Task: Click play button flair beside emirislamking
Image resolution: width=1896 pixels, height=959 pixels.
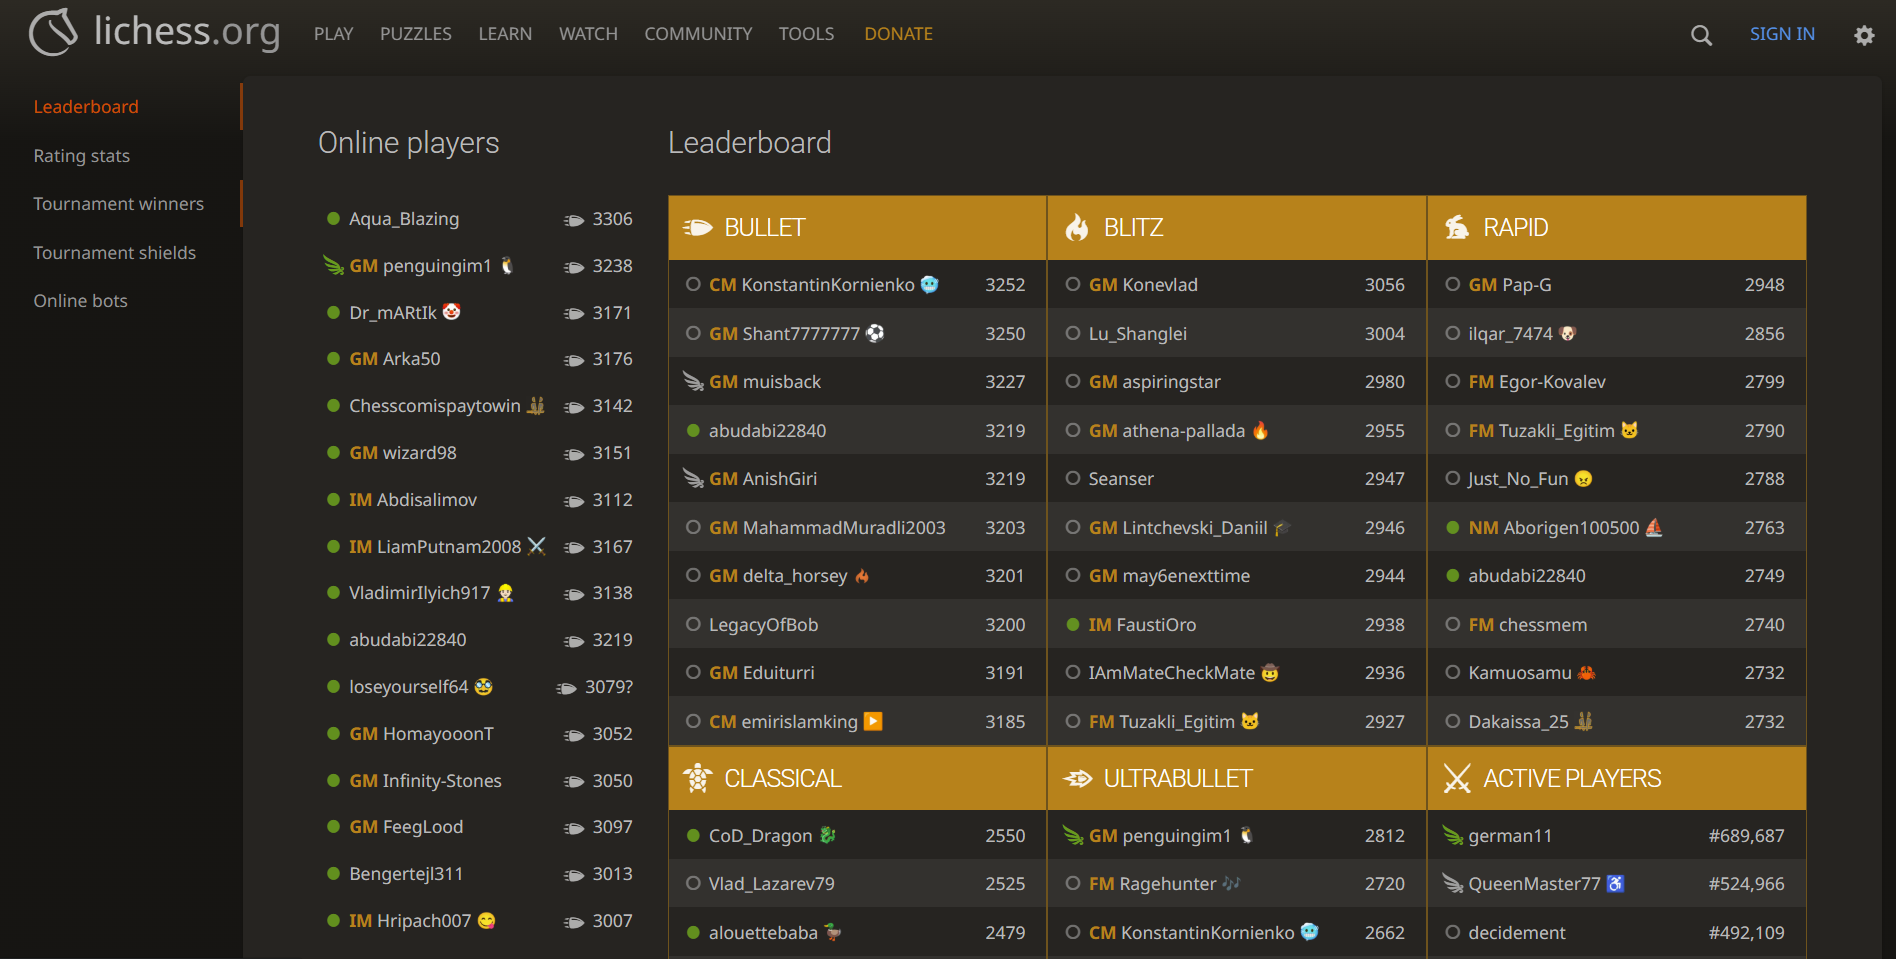Action: click(x=873, y=721)
